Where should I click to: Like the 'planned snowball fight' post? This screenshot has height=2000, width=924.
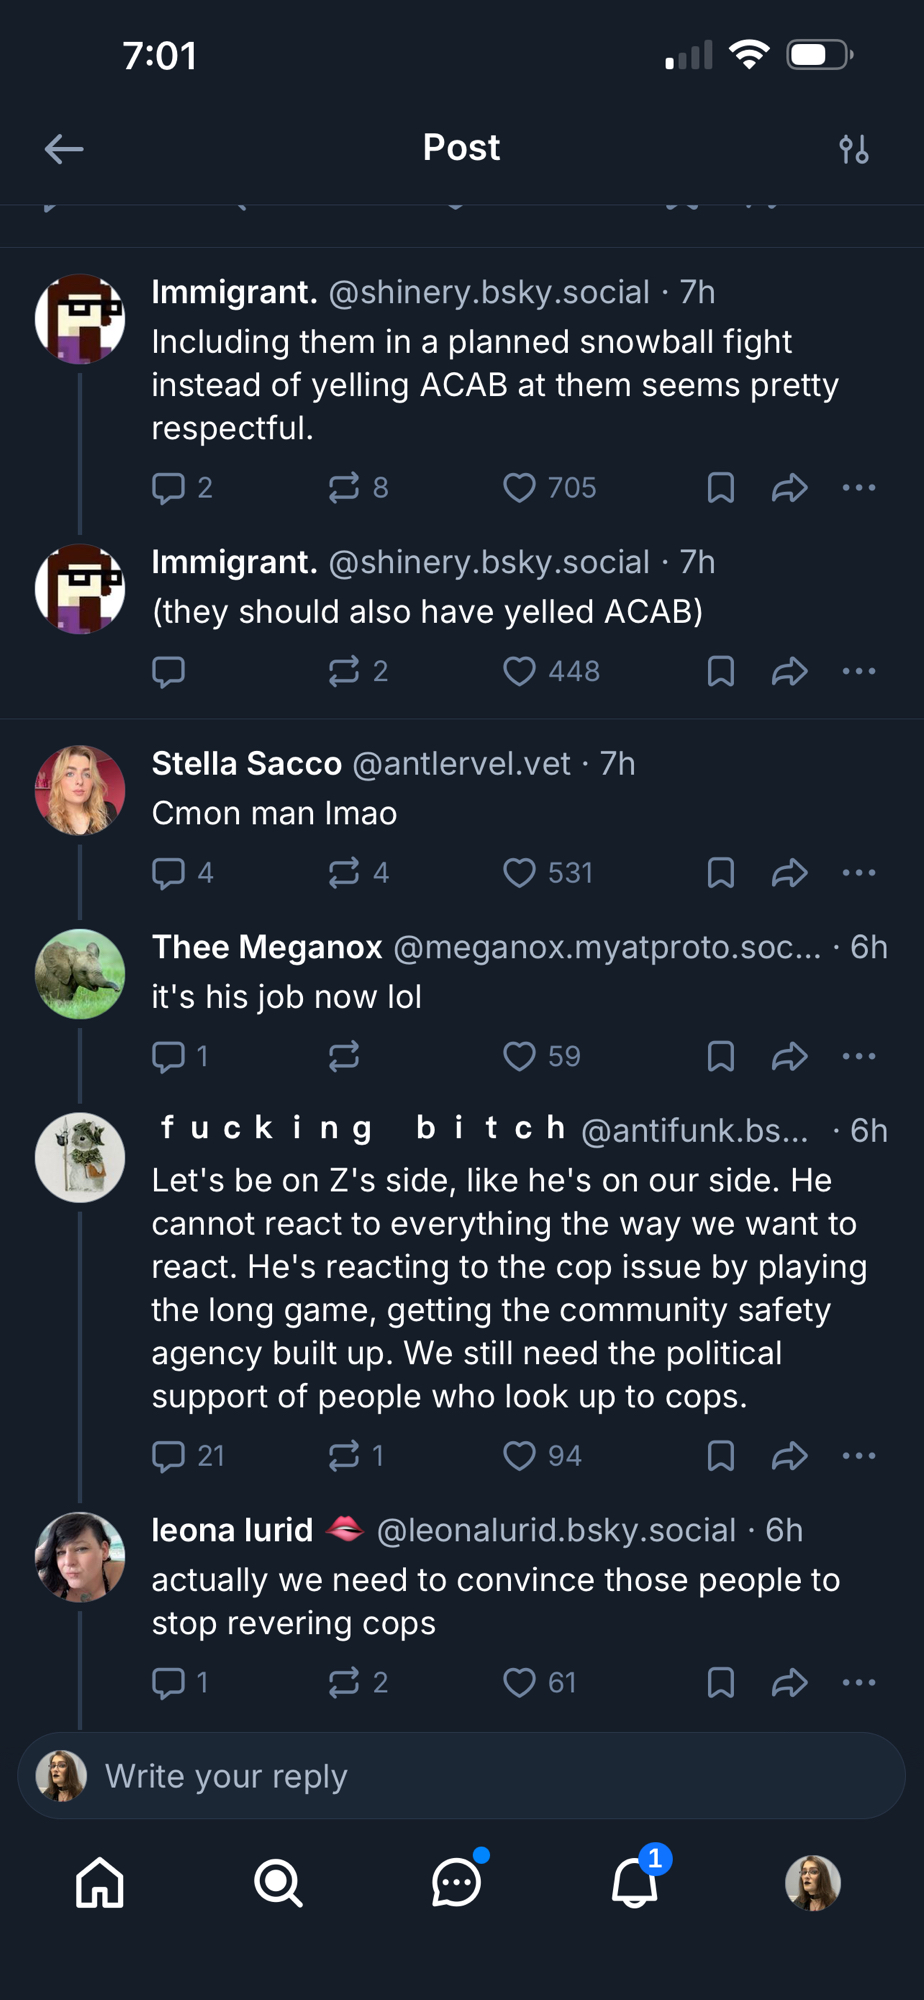click(519, 488)
